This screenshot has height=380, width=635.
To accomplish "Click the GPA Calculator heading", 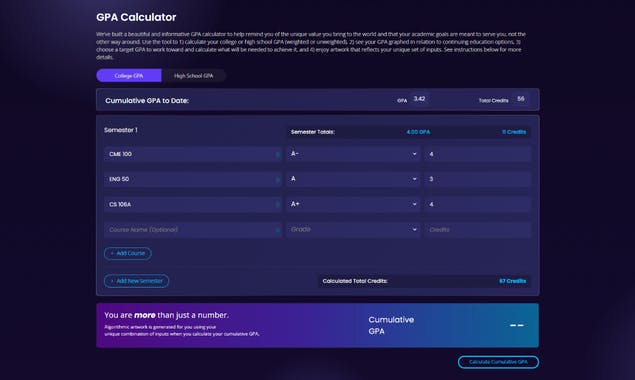I will pos(136,17).
